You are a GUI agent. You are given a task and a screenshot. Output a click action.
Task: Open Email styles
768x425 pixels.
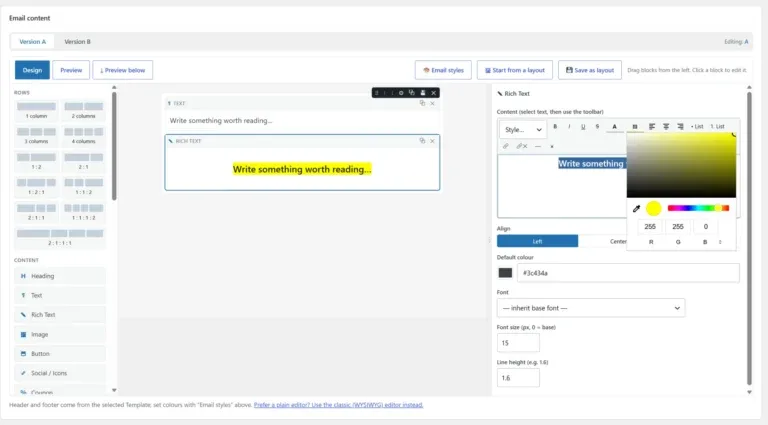(443, 70)
